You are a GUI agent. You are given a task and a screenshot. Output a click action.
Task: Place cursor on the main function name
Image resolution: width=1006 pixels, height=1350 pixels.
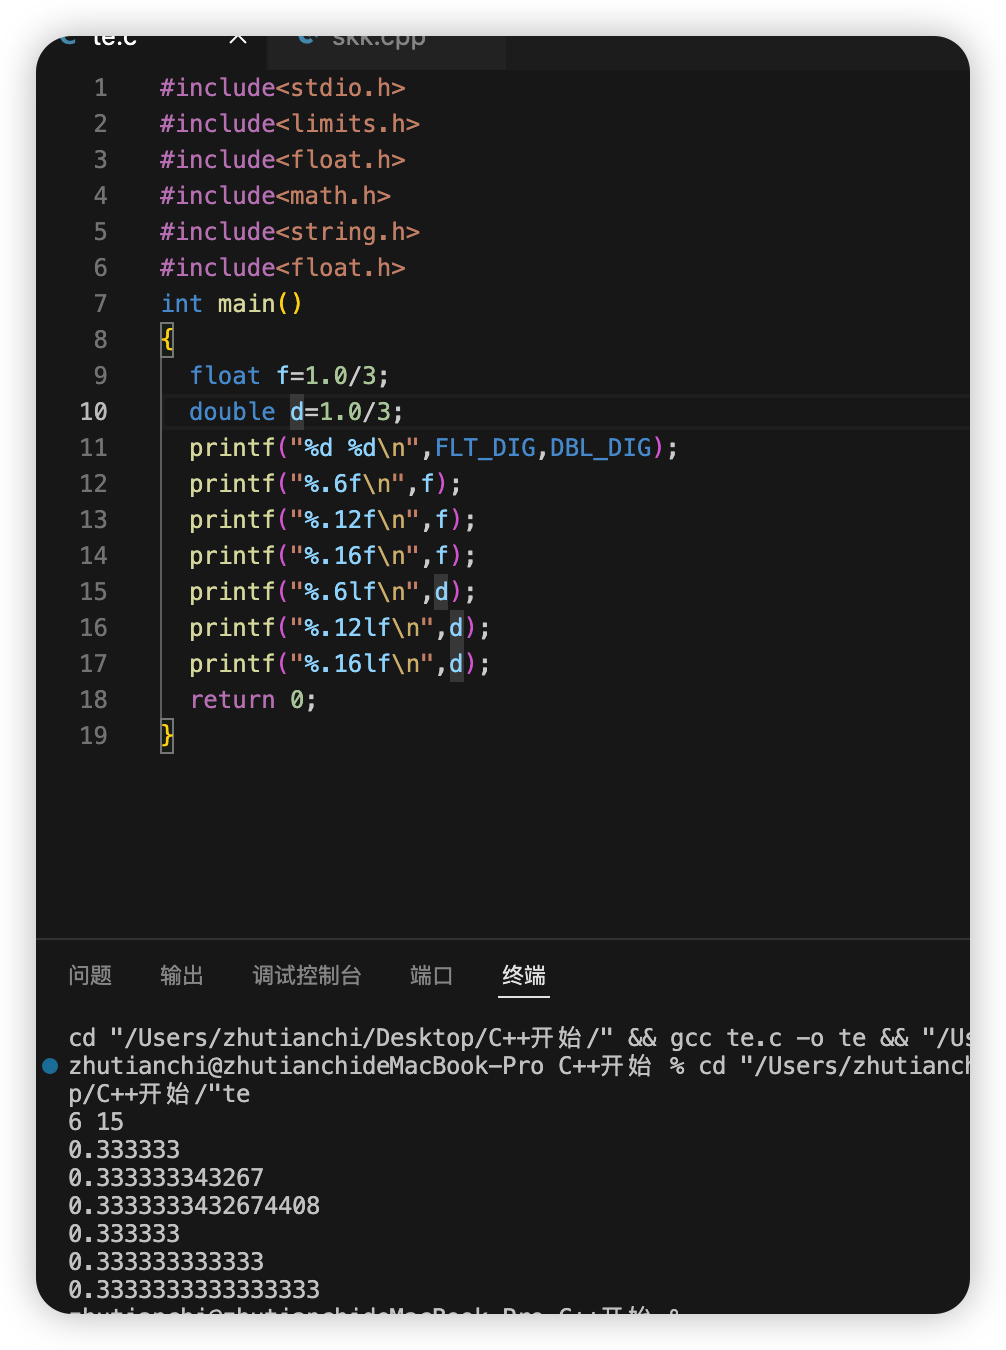246,304
